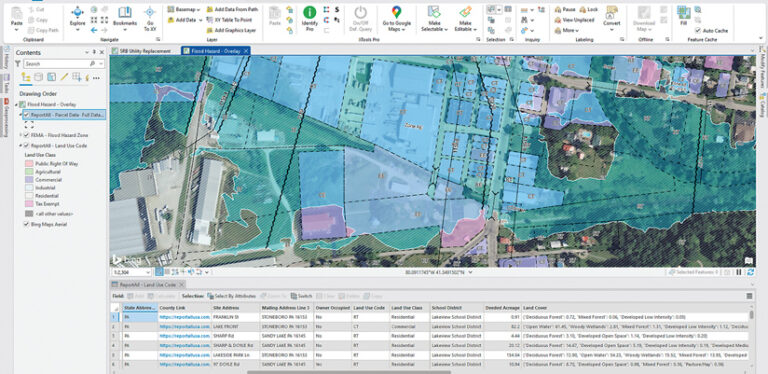Click the dollar sign icon in IXtools Pro
This screenshot has height=374, width=768.
(337, 9)
